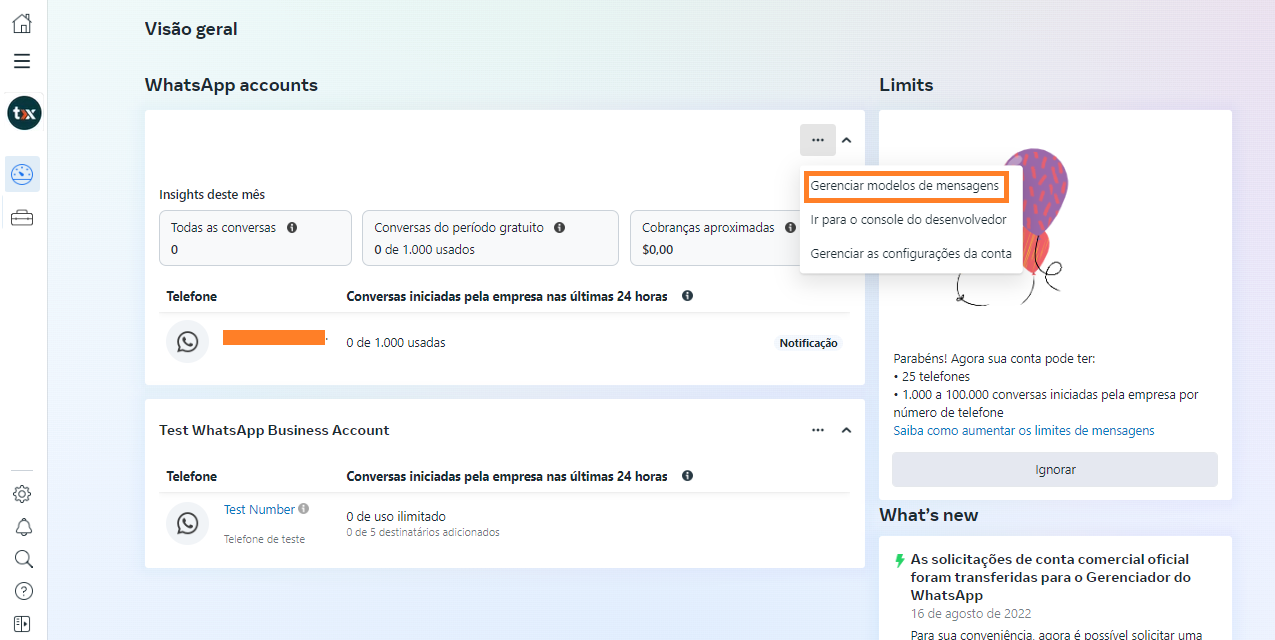Choose Gerenciar as configurações da conta
Screen dimensions: 1275x640
pos(911,253)
